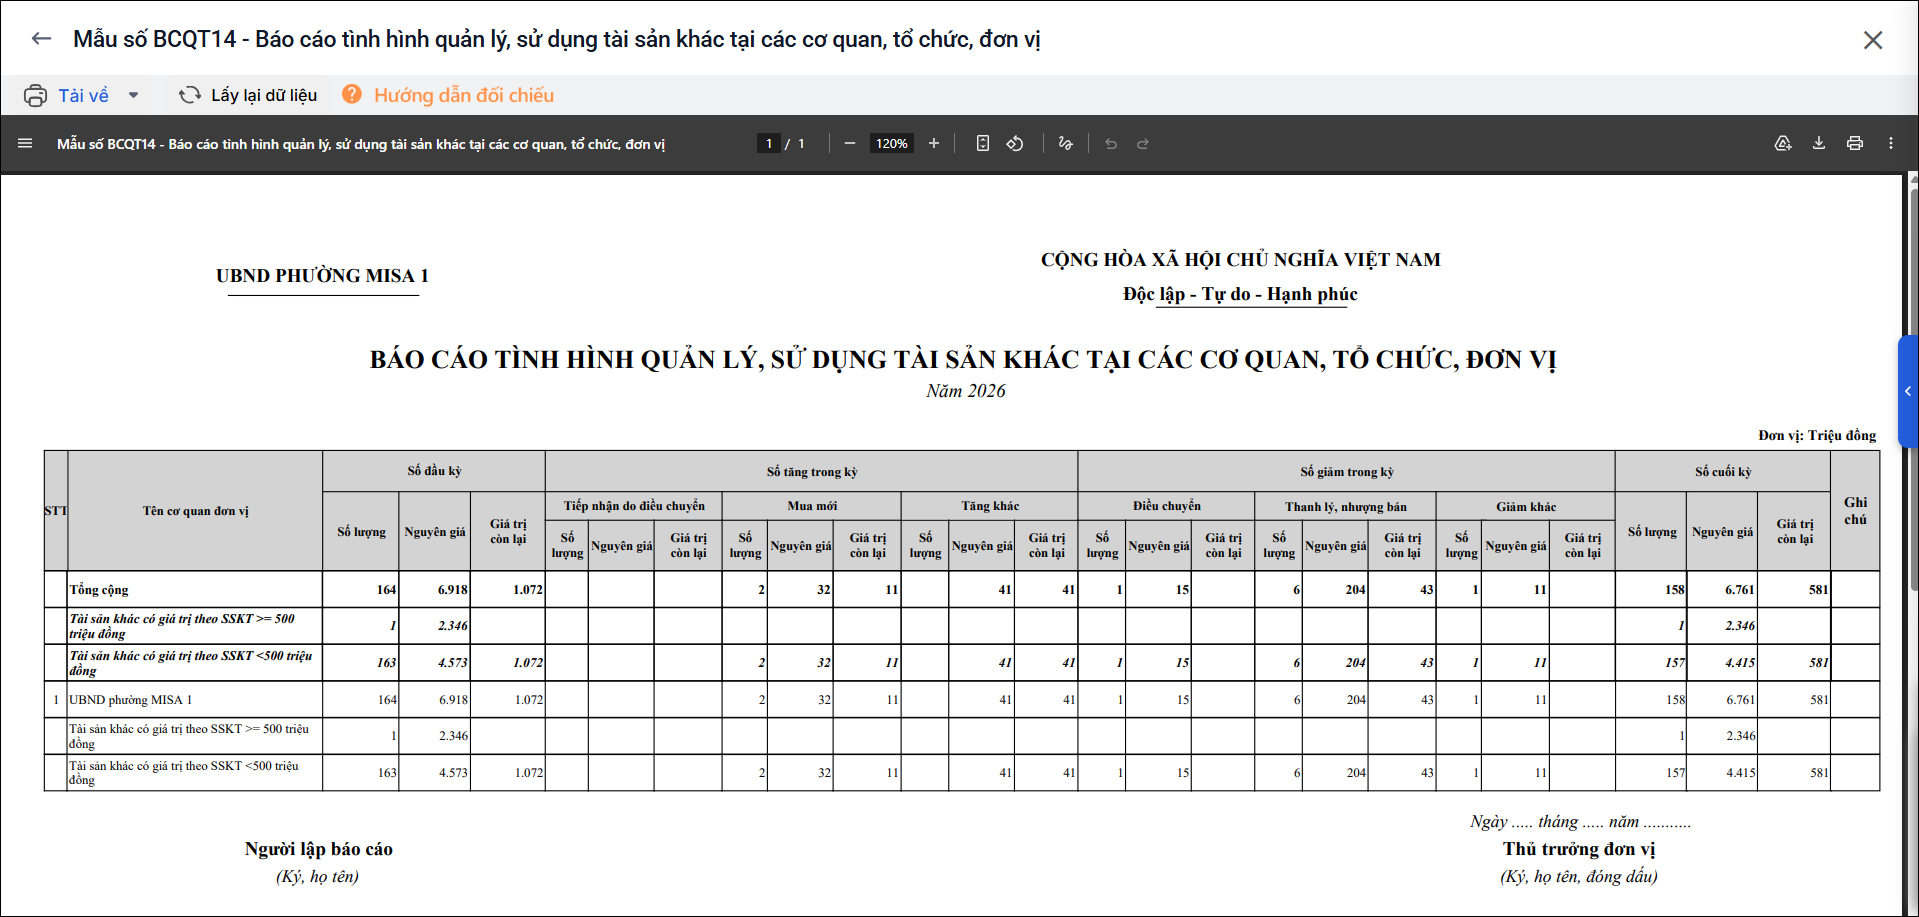This screenshot has width=1919, height=917.
Task: Click the printer icon beside Tải về
Action: click(35, 95)
